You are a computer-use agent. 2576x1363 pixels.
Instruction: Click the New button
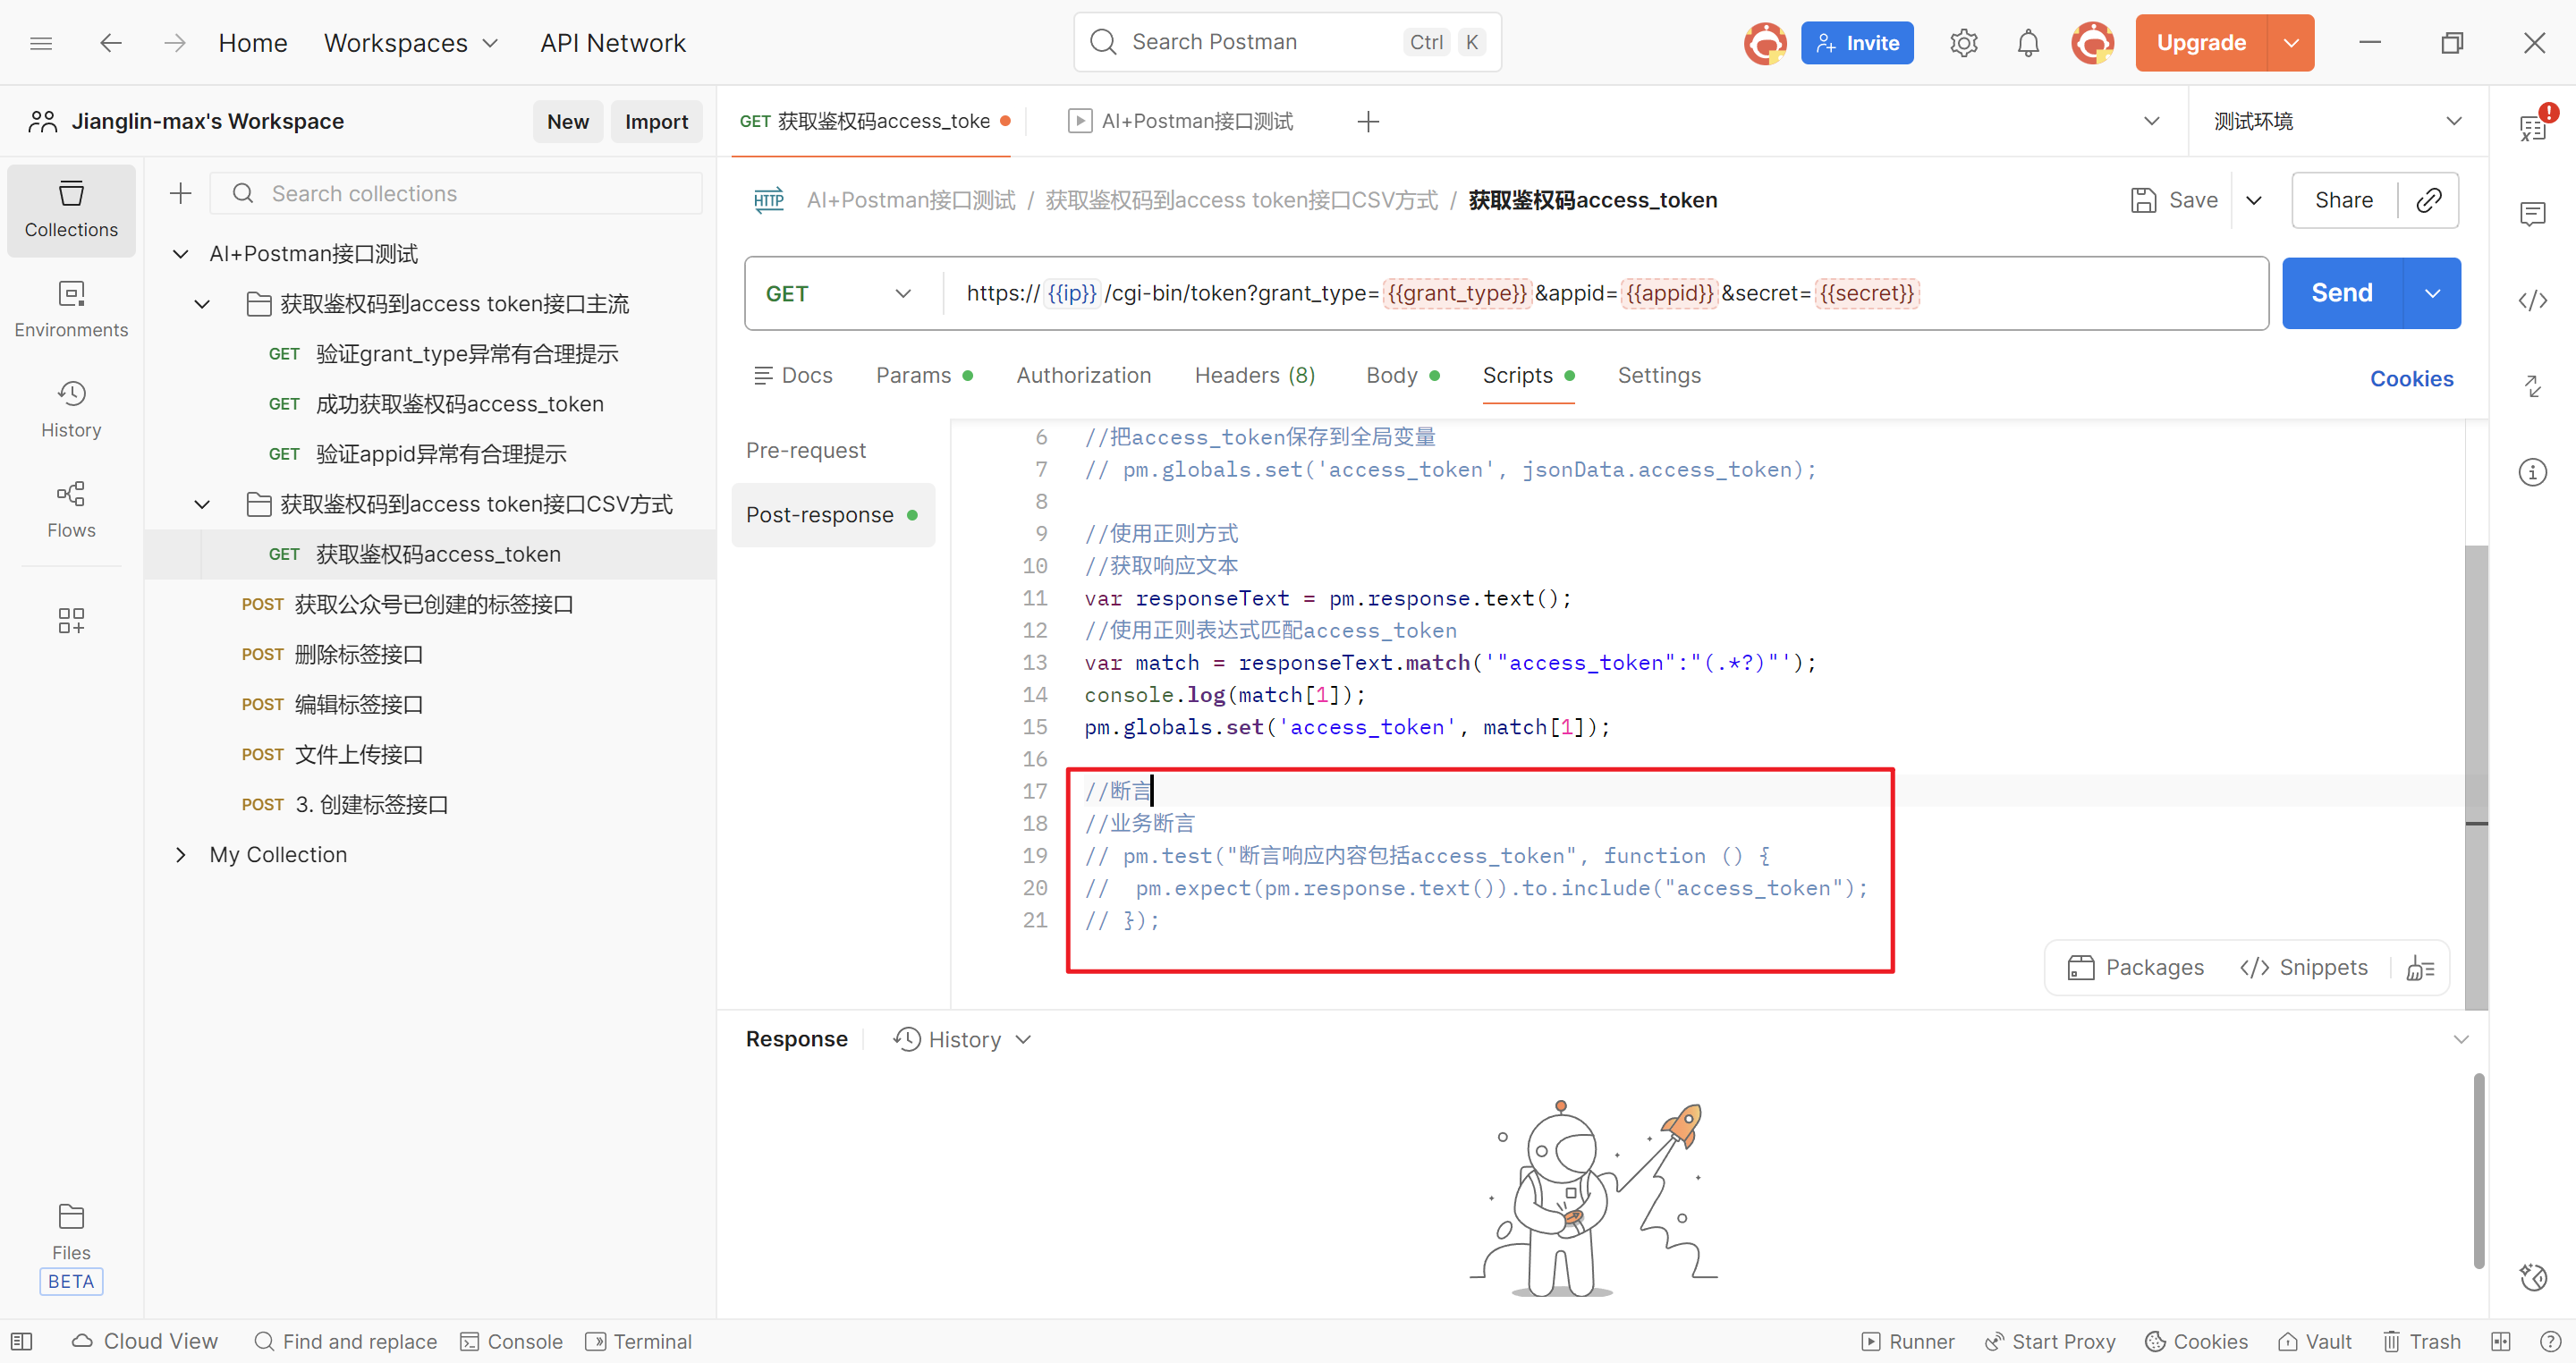pyautogui.click(x=567, y=121)
